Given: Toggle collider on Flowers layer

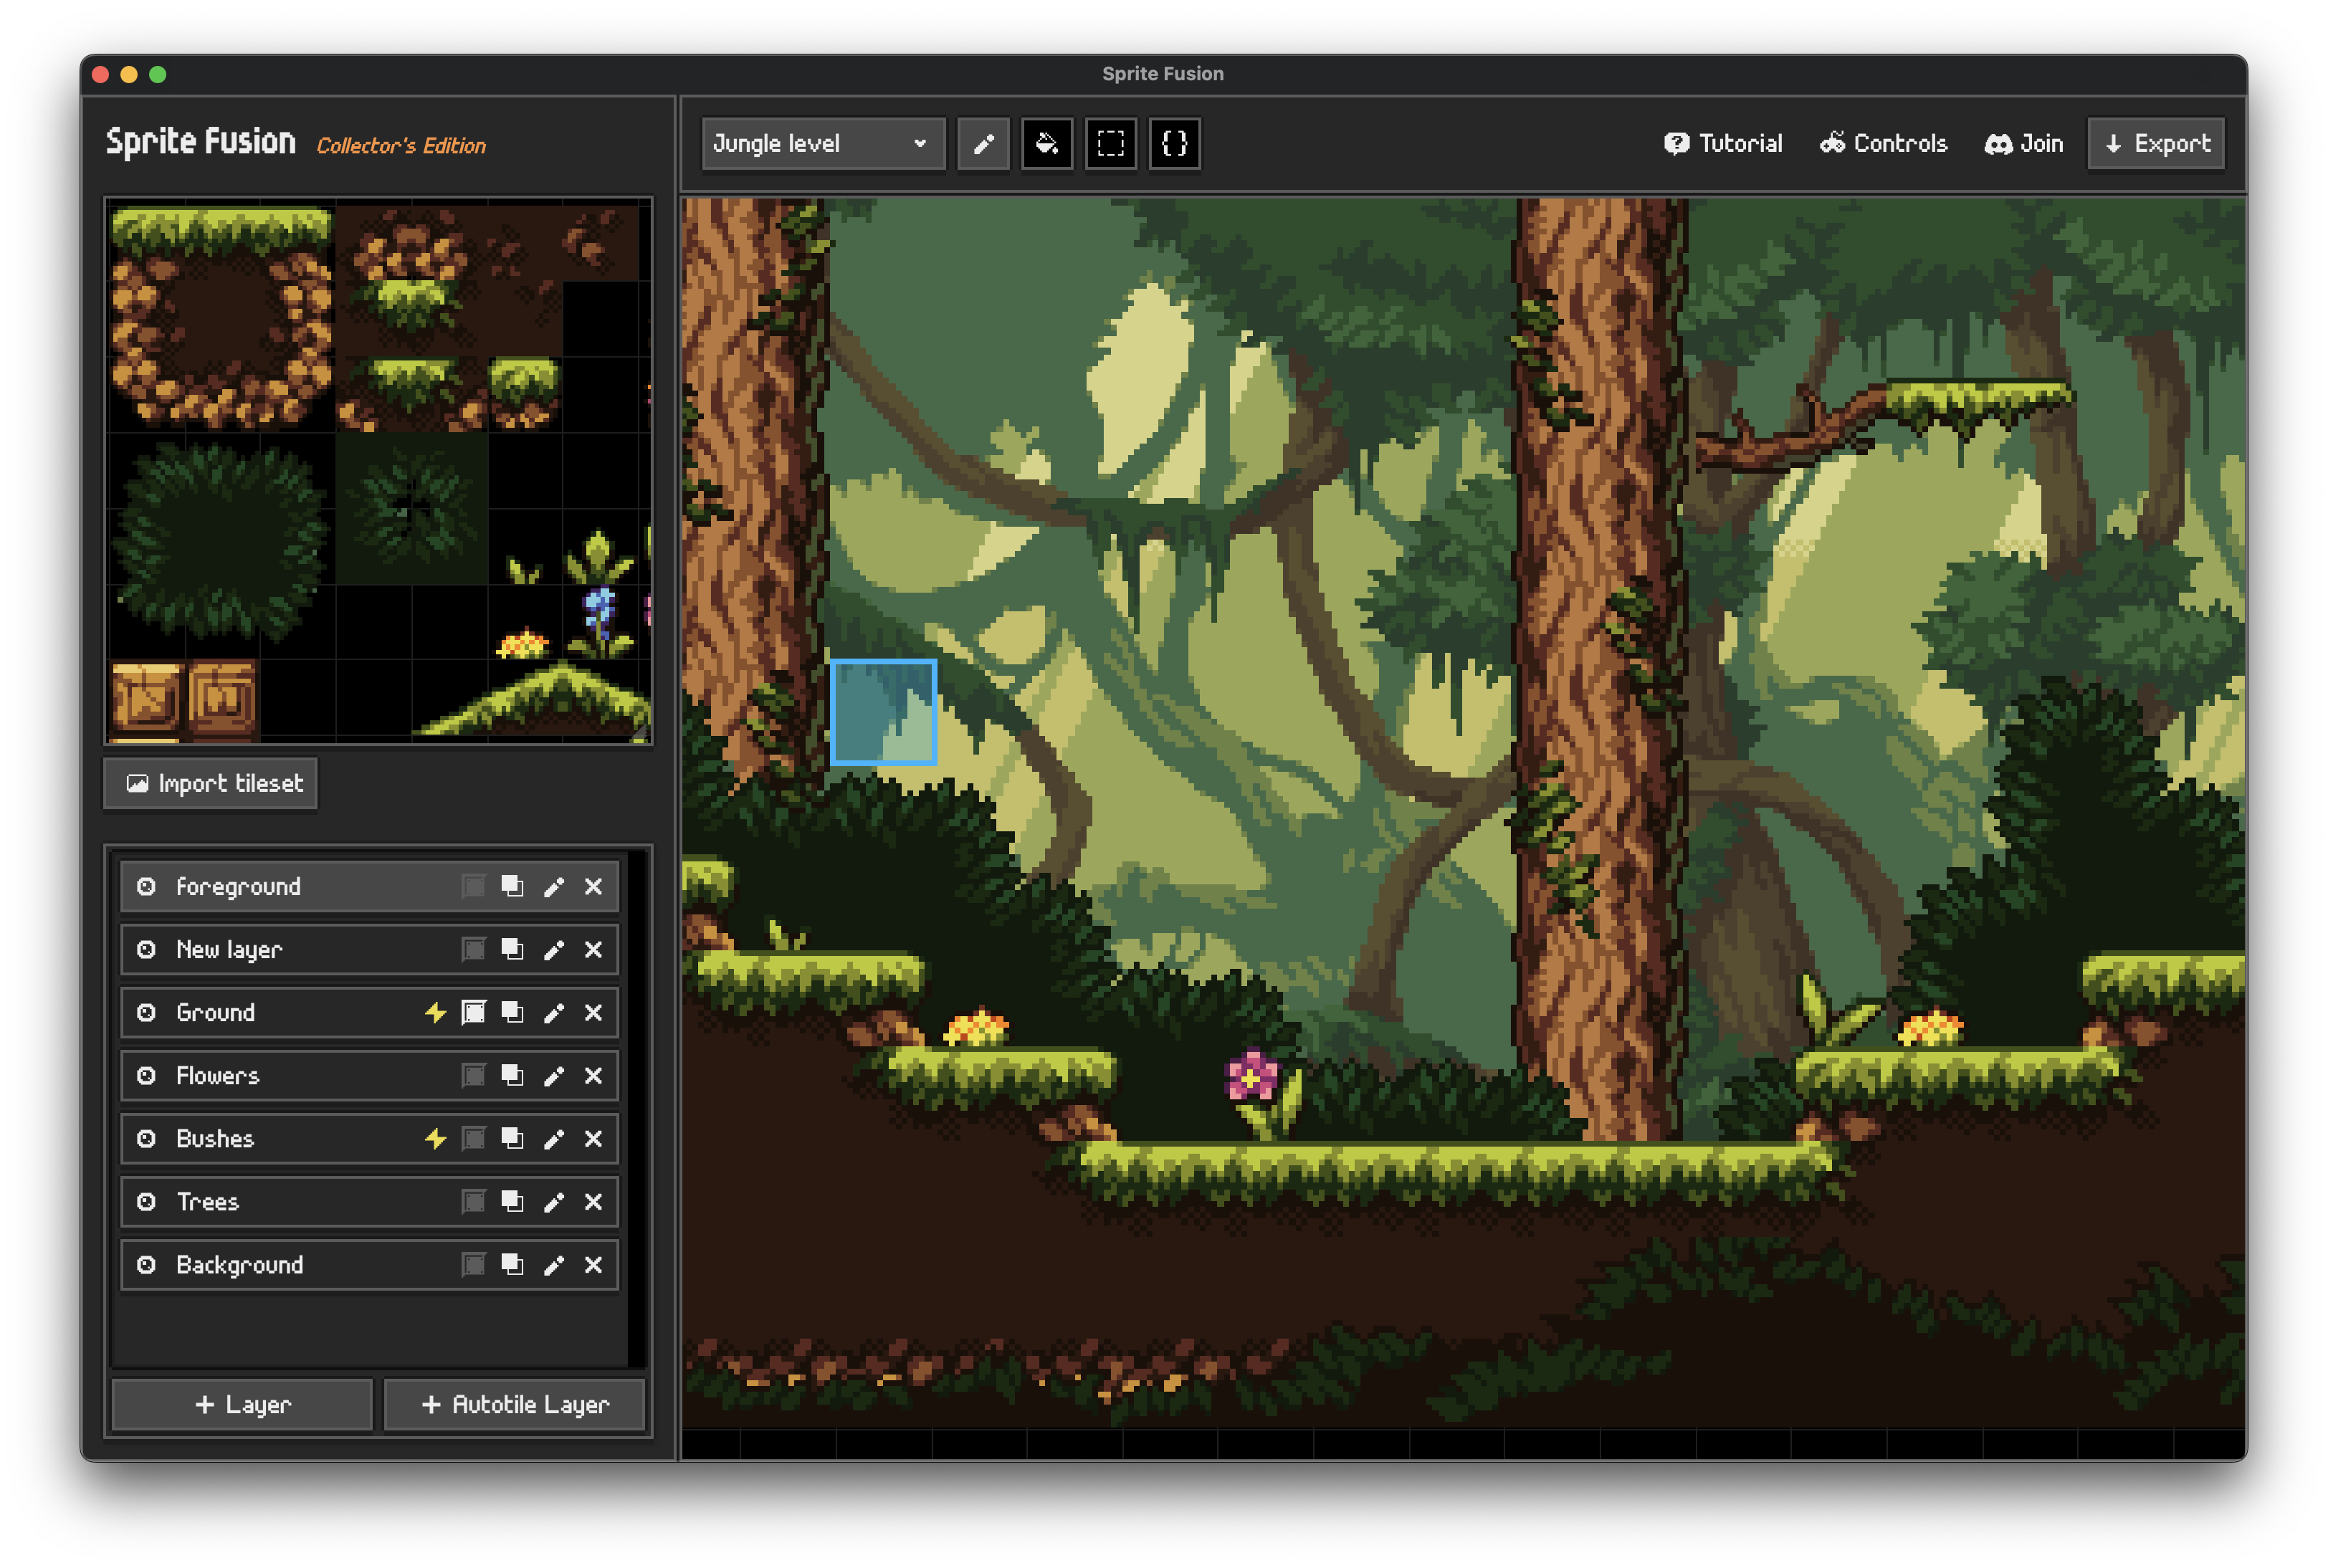Looking at the screenshot, I should click(x=473, y=1076).
